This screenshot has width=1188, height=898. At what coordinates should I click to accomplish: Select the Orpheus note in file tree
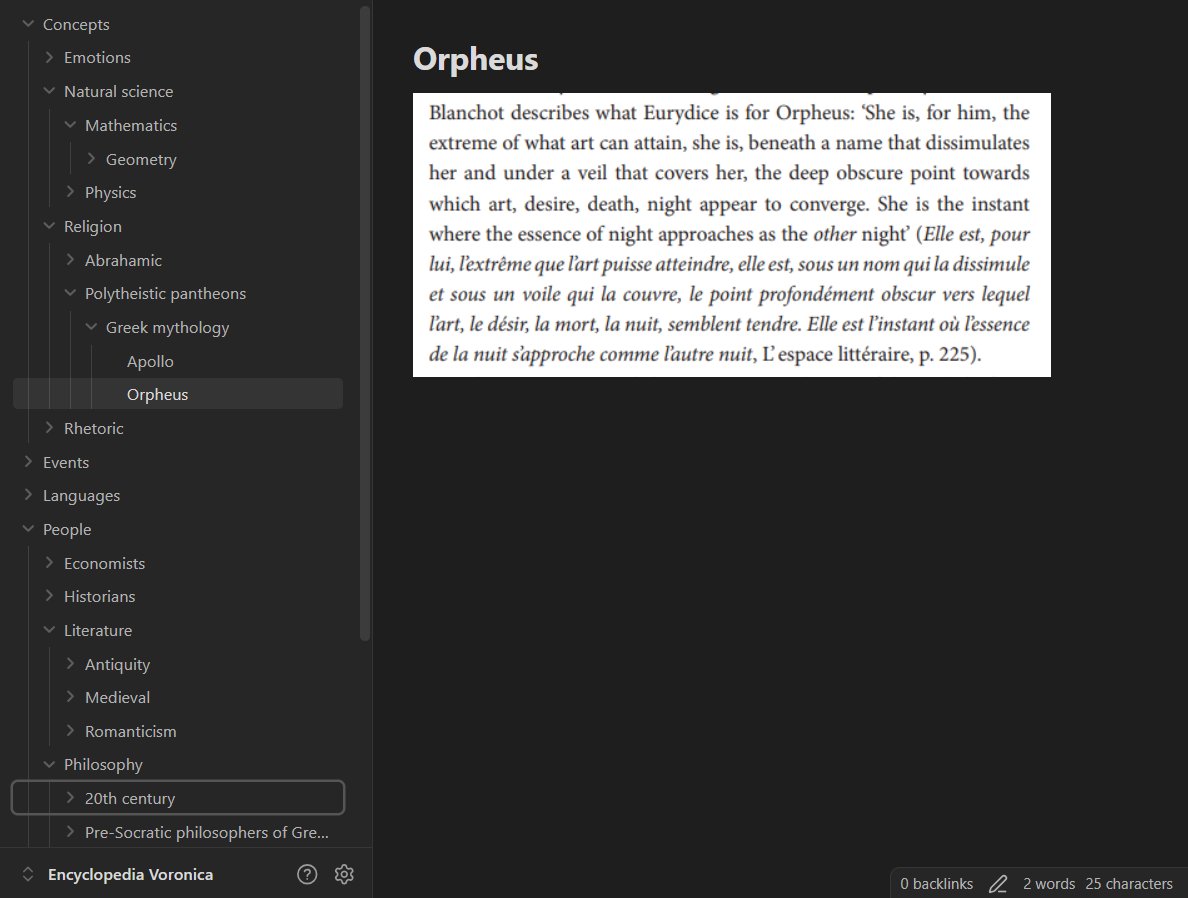pos(178,394)
